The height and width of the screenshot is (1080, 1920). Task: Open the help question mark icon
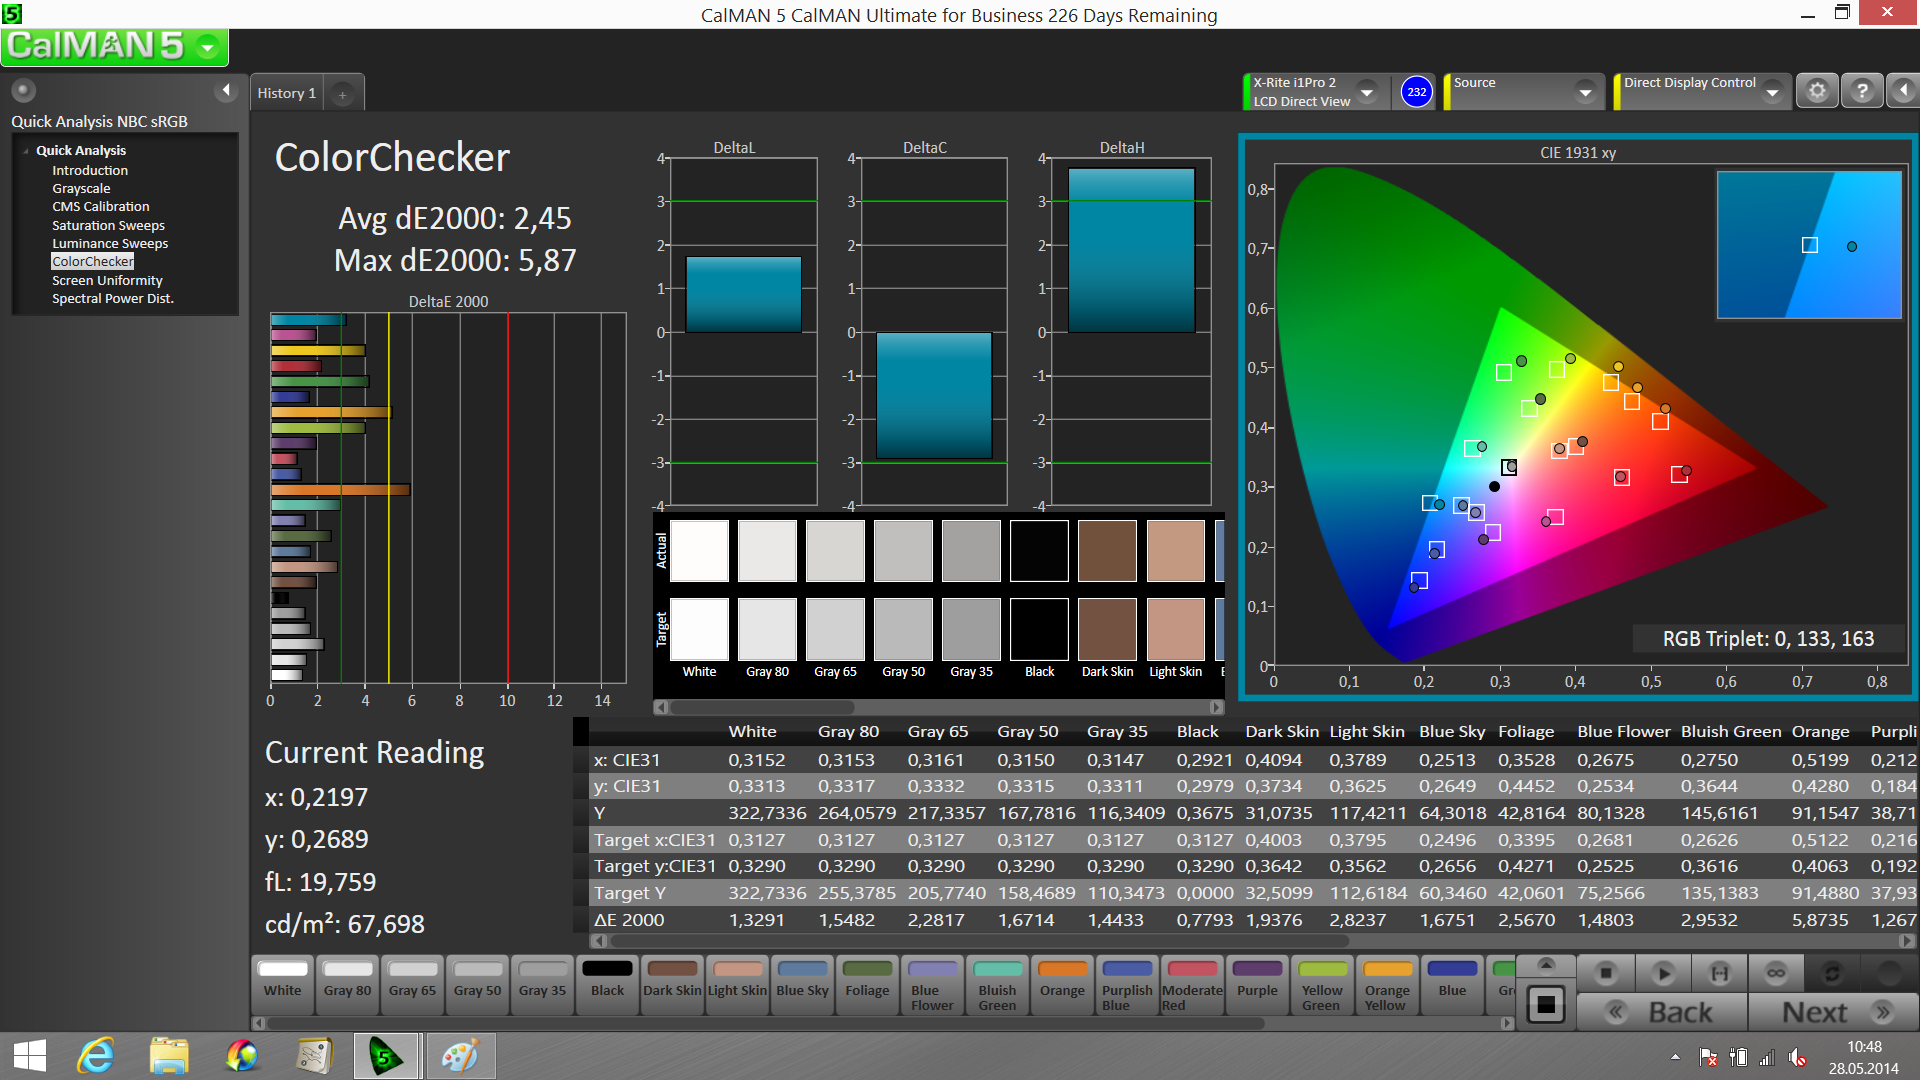1861,91
